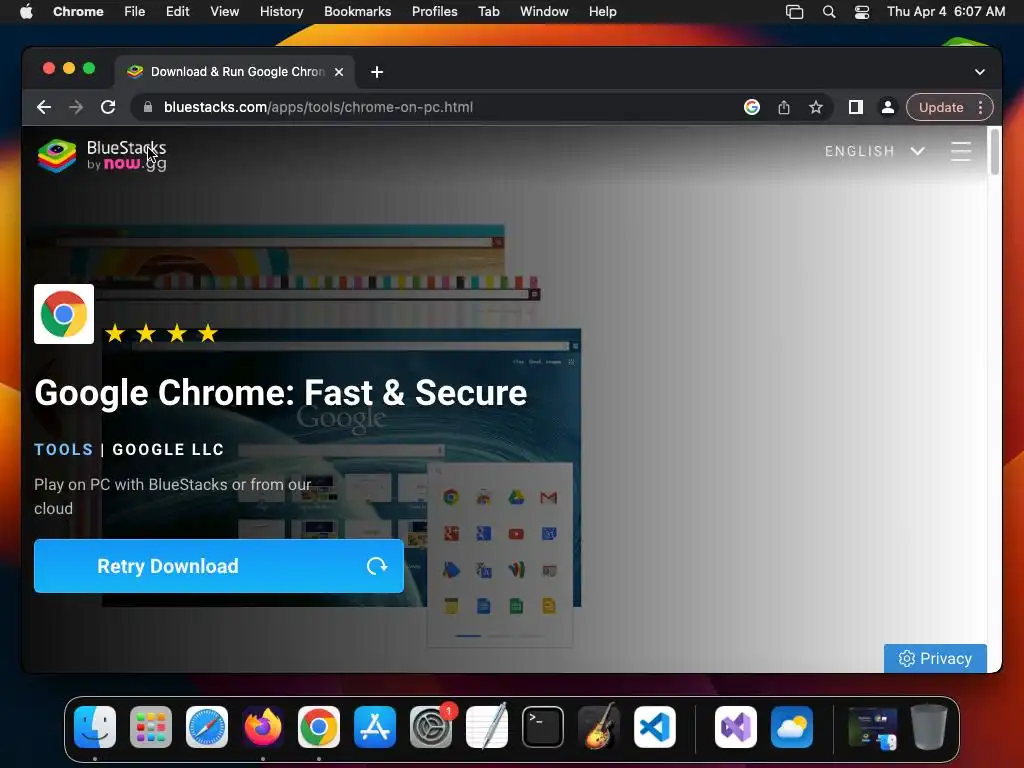Open the BlueStacks hamburger menu
This screenshot has height=768, width=1024.
pos(961,152)
